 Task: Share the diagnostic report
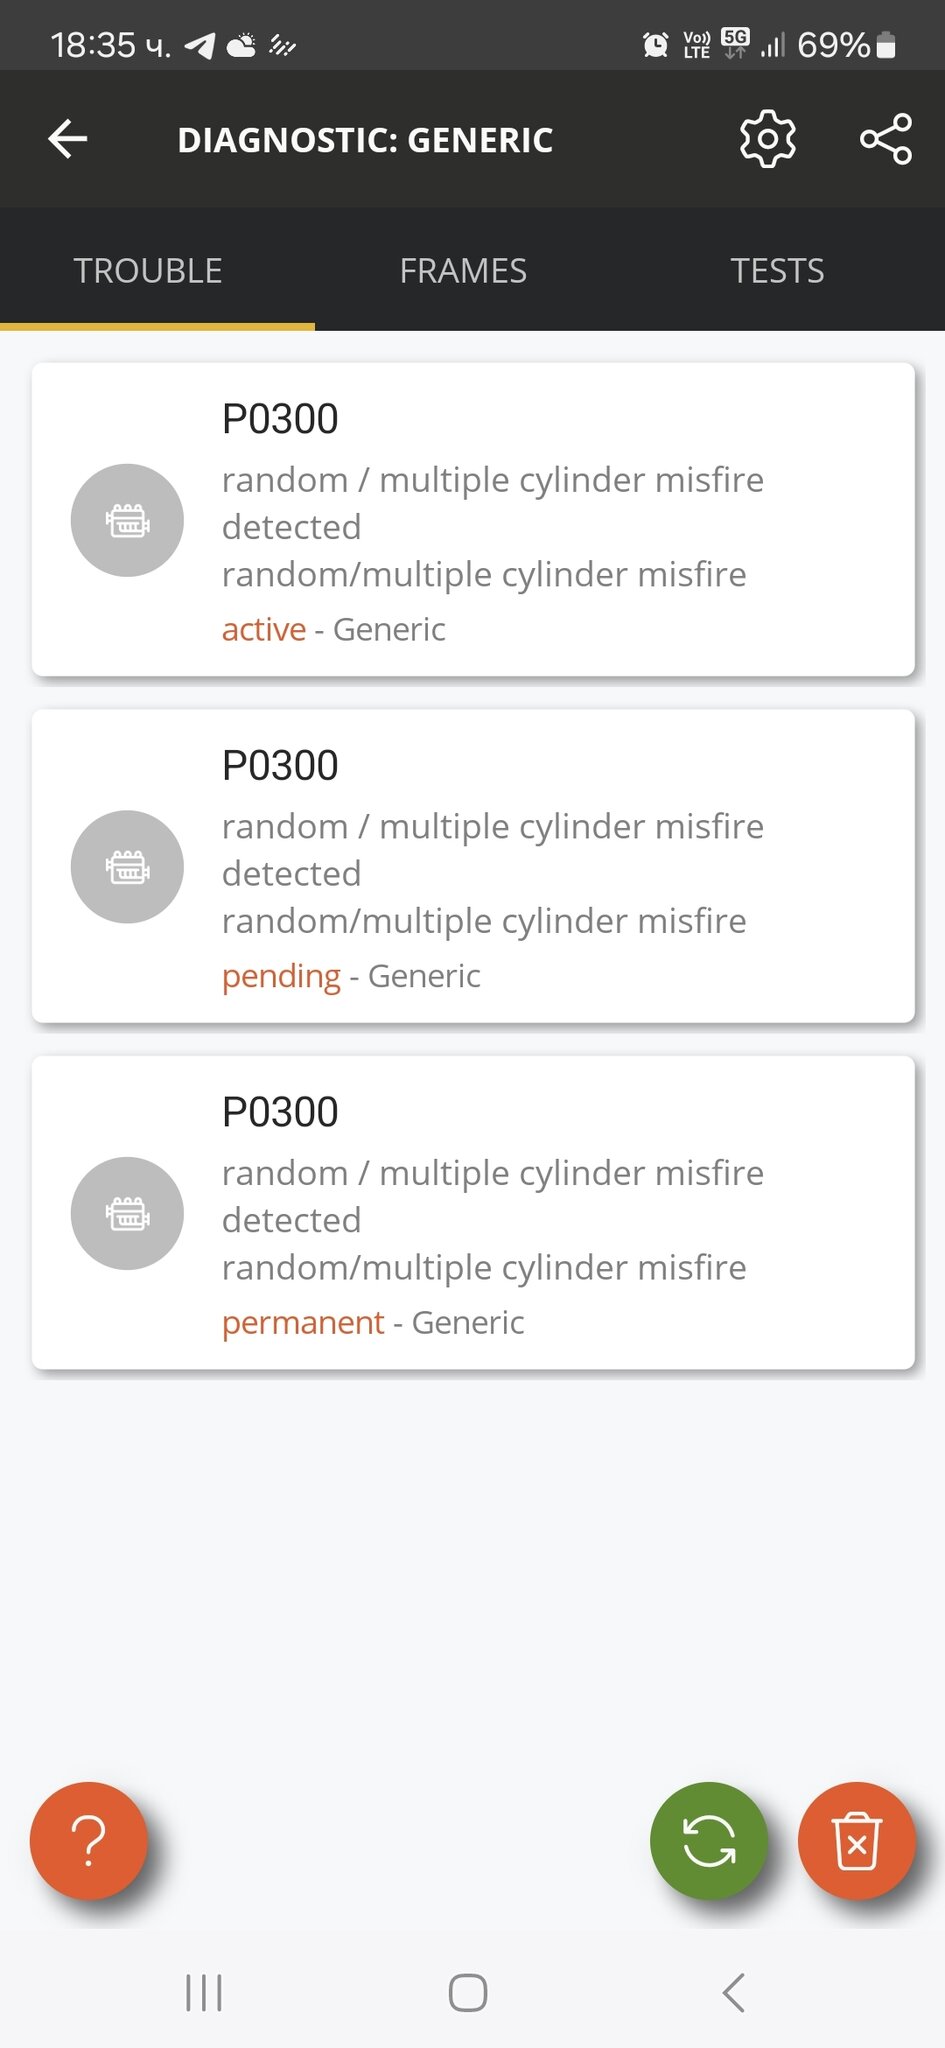tap(886, 139)
